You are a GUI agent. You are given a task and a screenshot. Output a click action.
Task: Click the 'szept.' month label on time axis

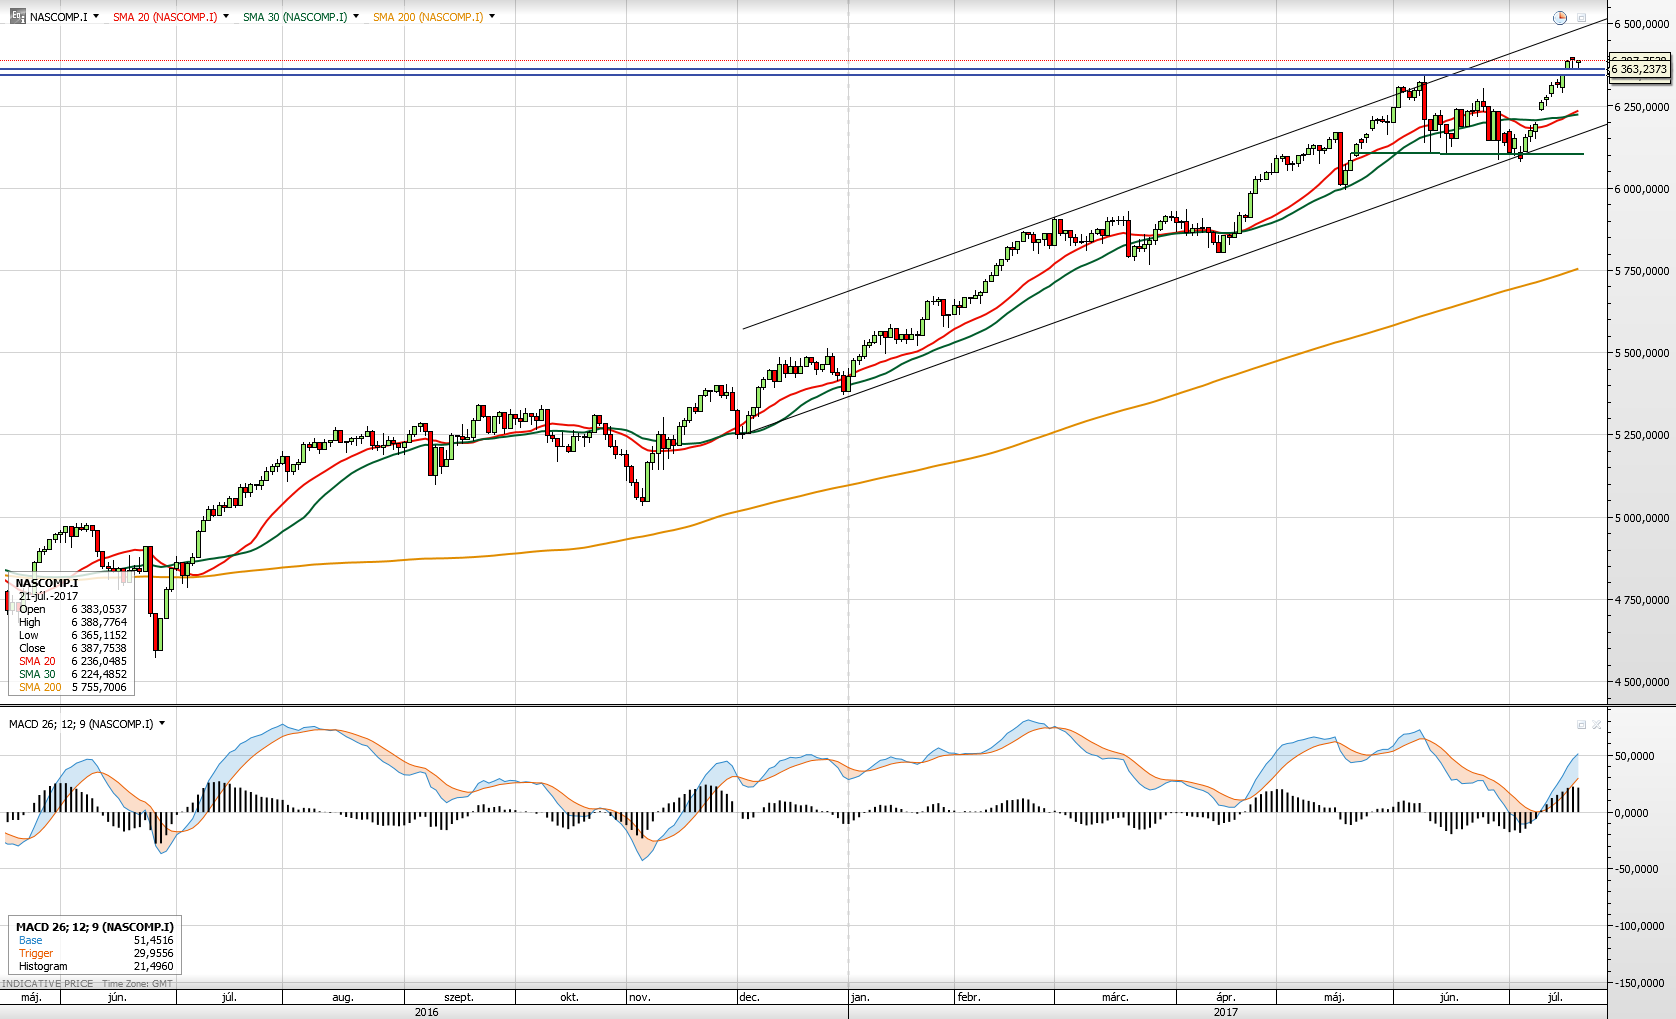pyautogui.click(x=459, y=997)
